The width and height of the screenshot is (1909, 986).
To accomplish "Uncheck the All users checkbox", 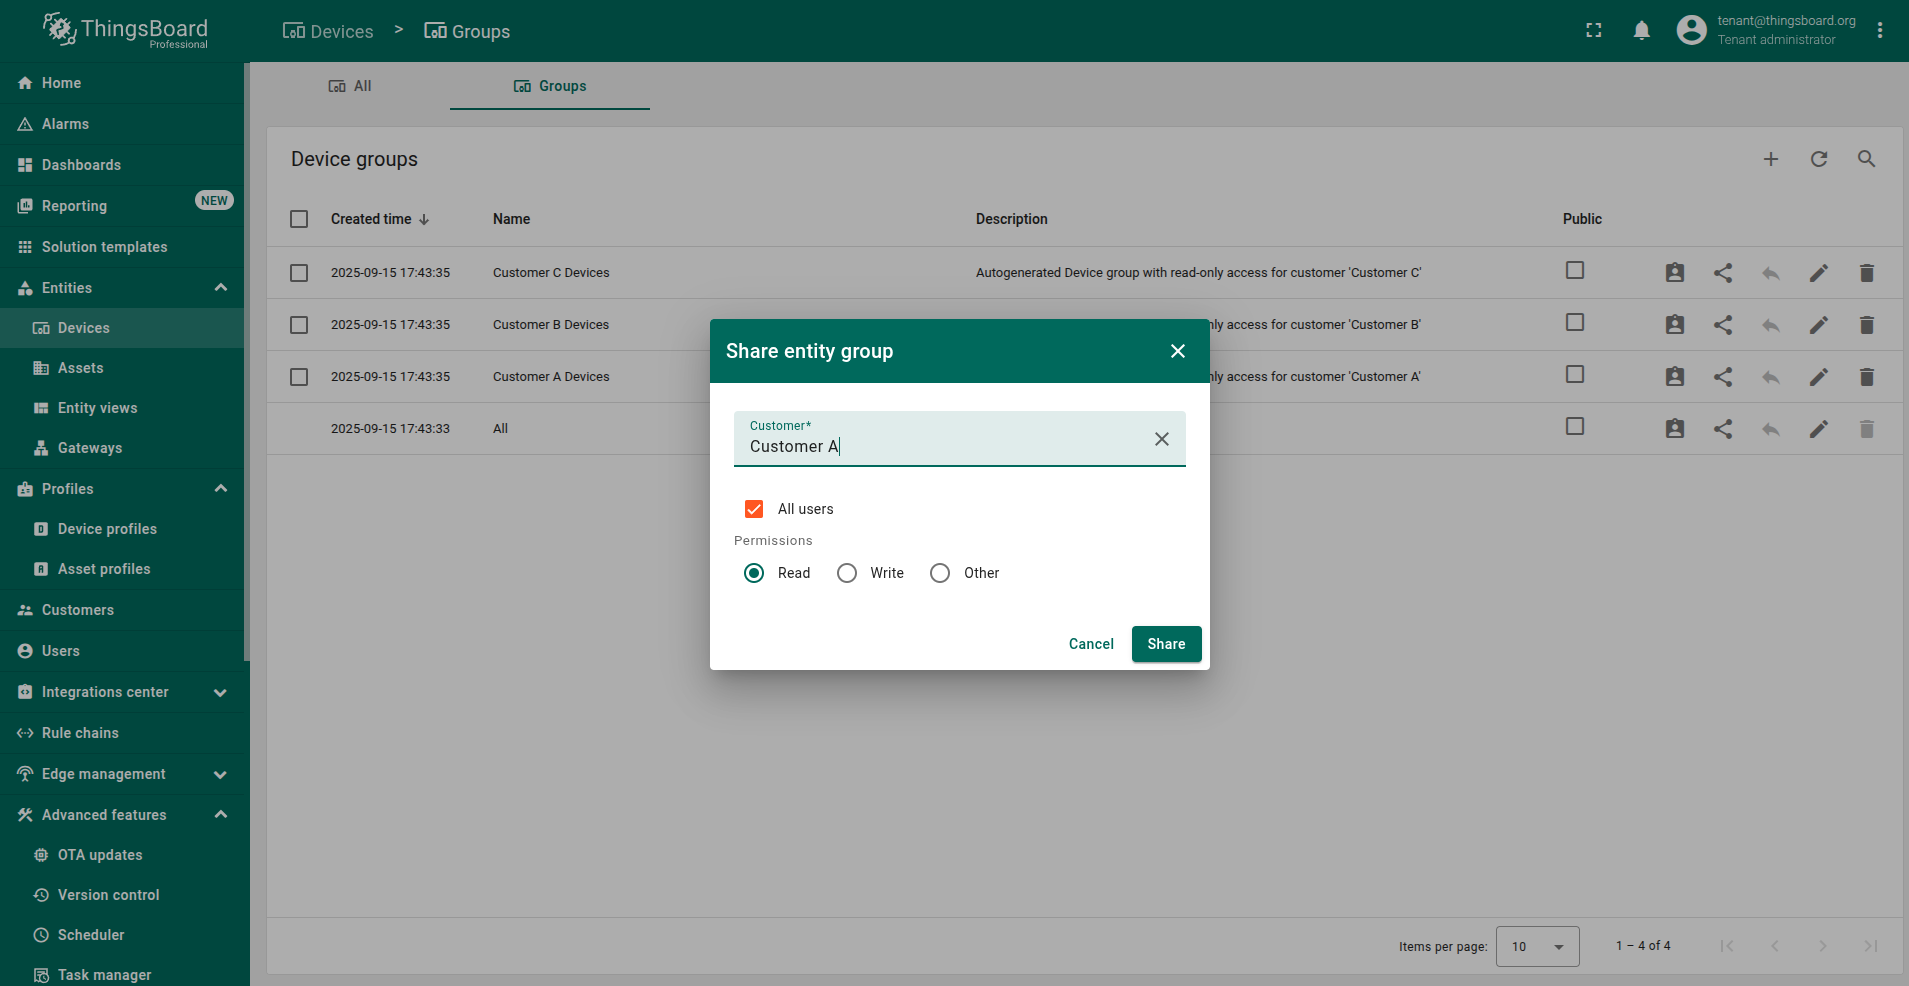I will click(x=754, y=509).
